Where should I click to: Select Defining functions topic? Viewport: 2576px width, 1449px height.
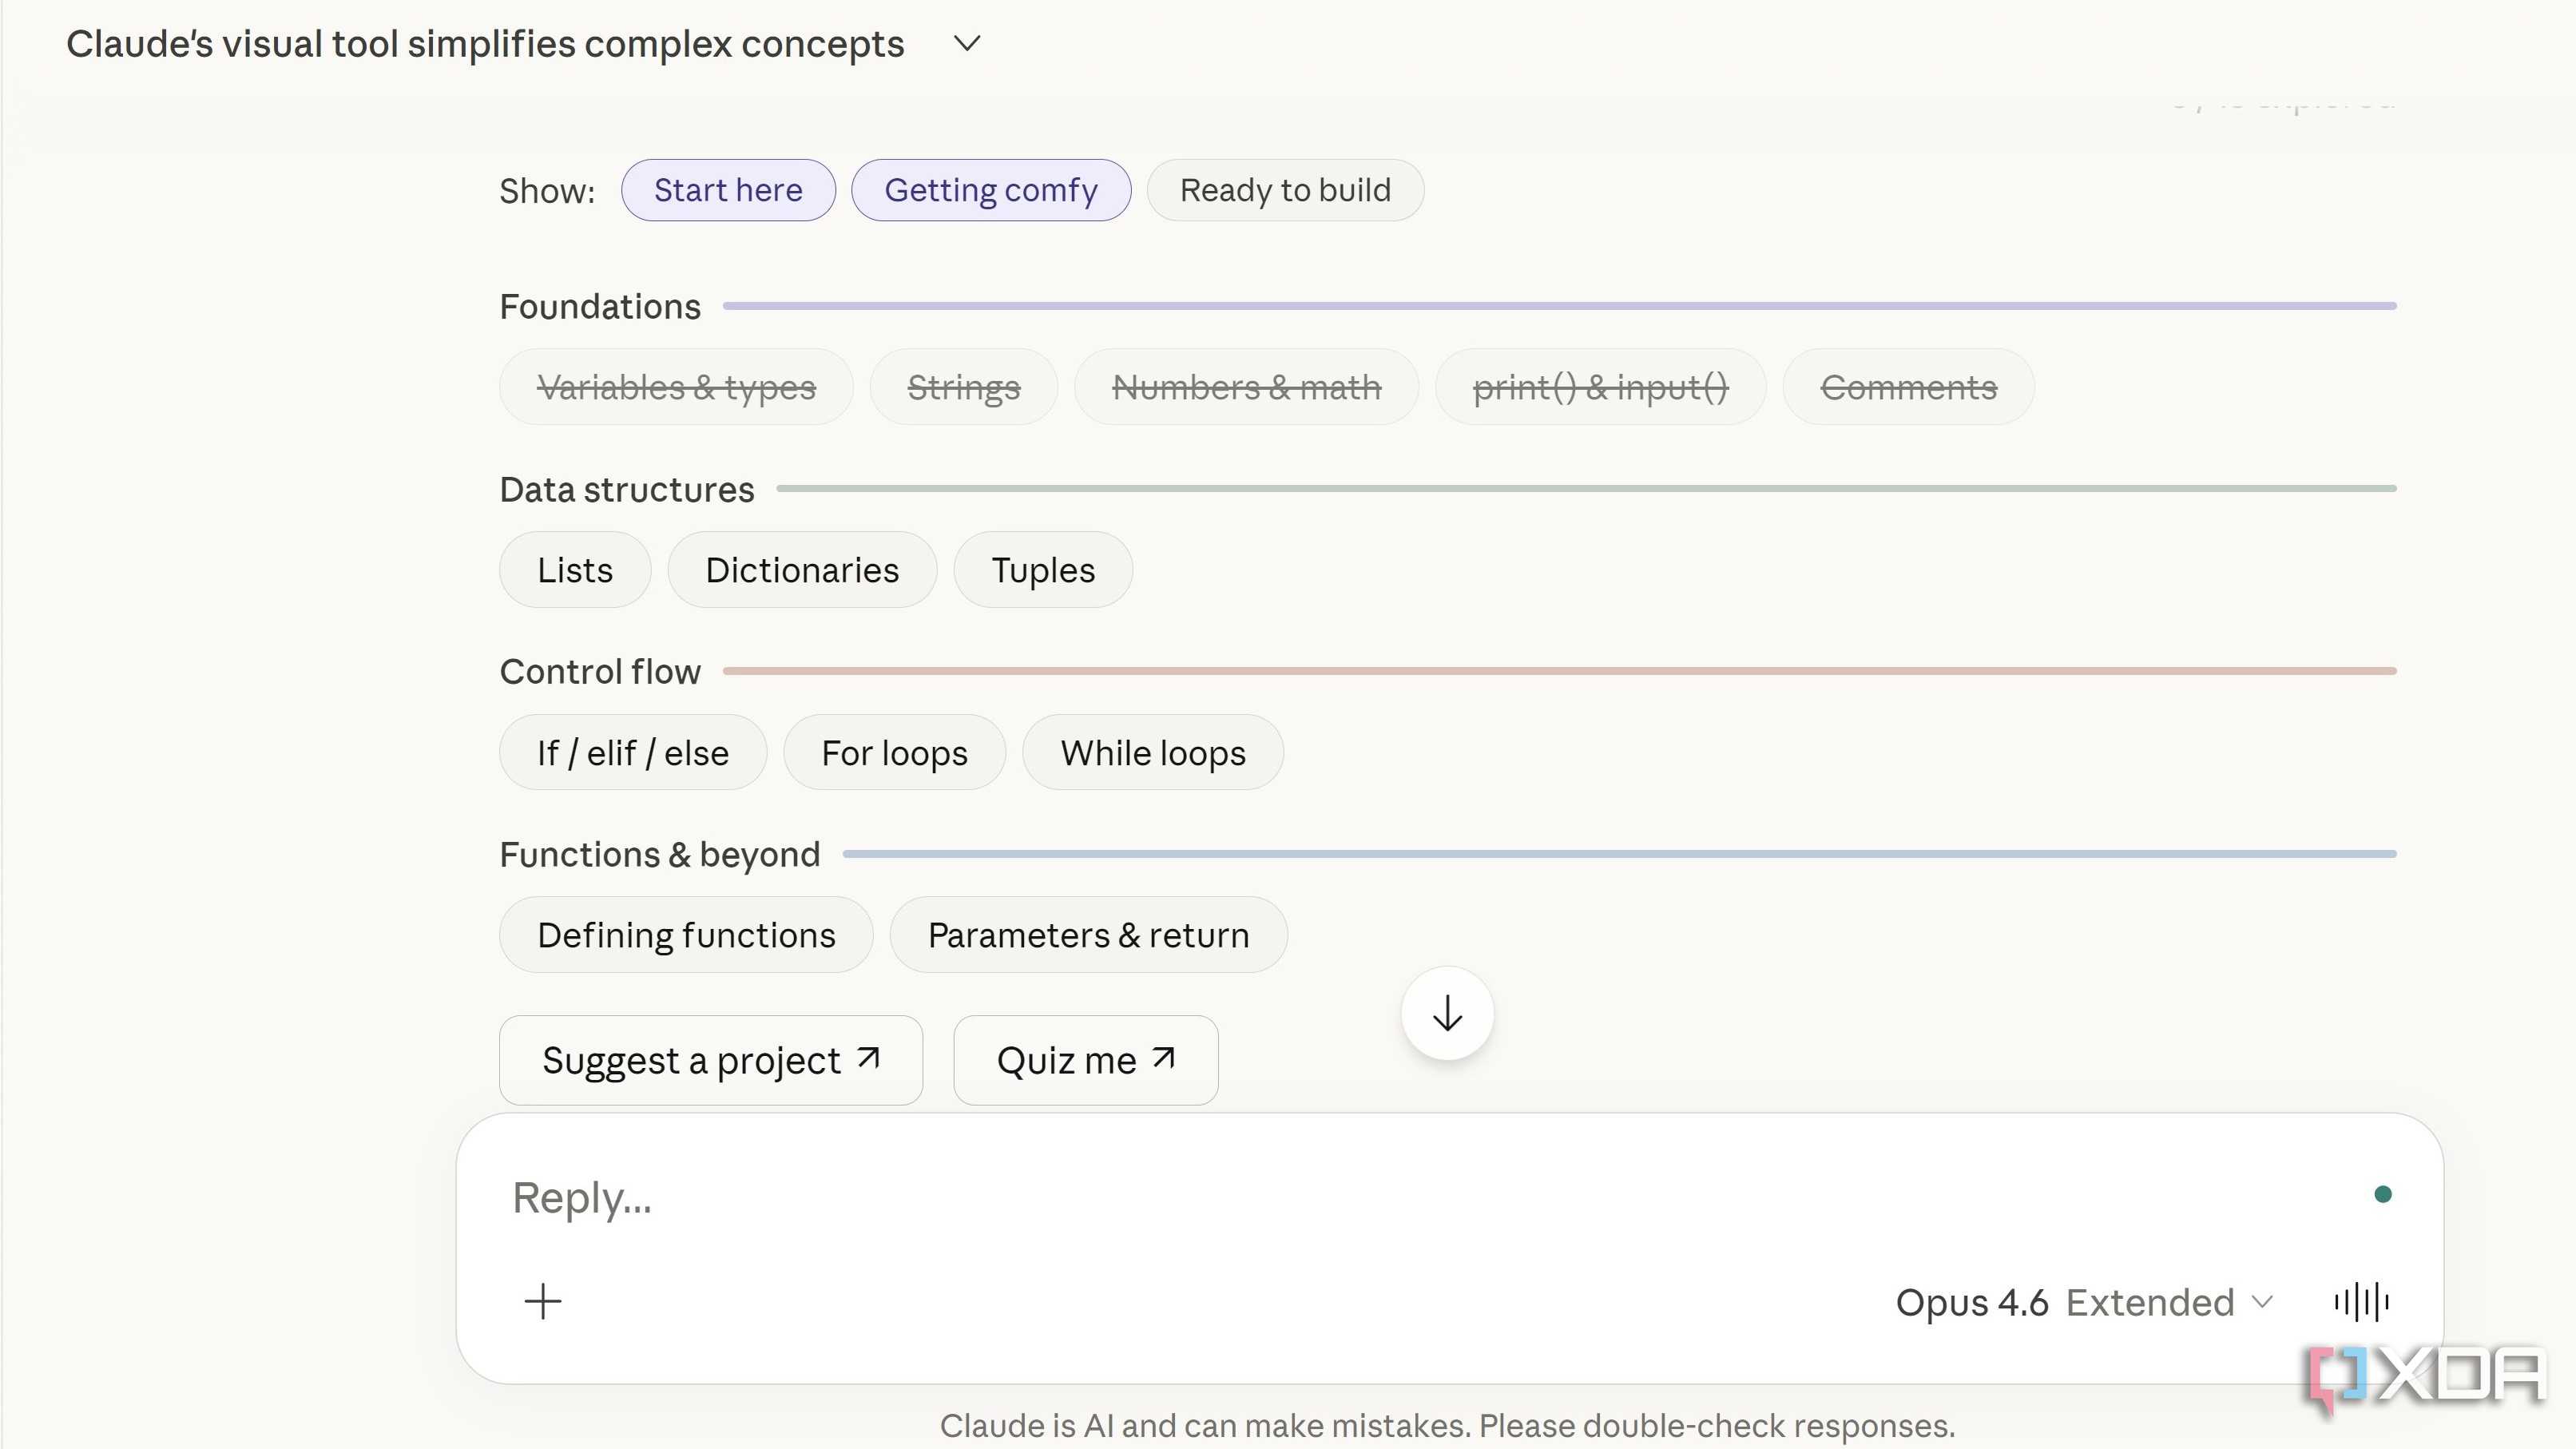tap(686, 935)
